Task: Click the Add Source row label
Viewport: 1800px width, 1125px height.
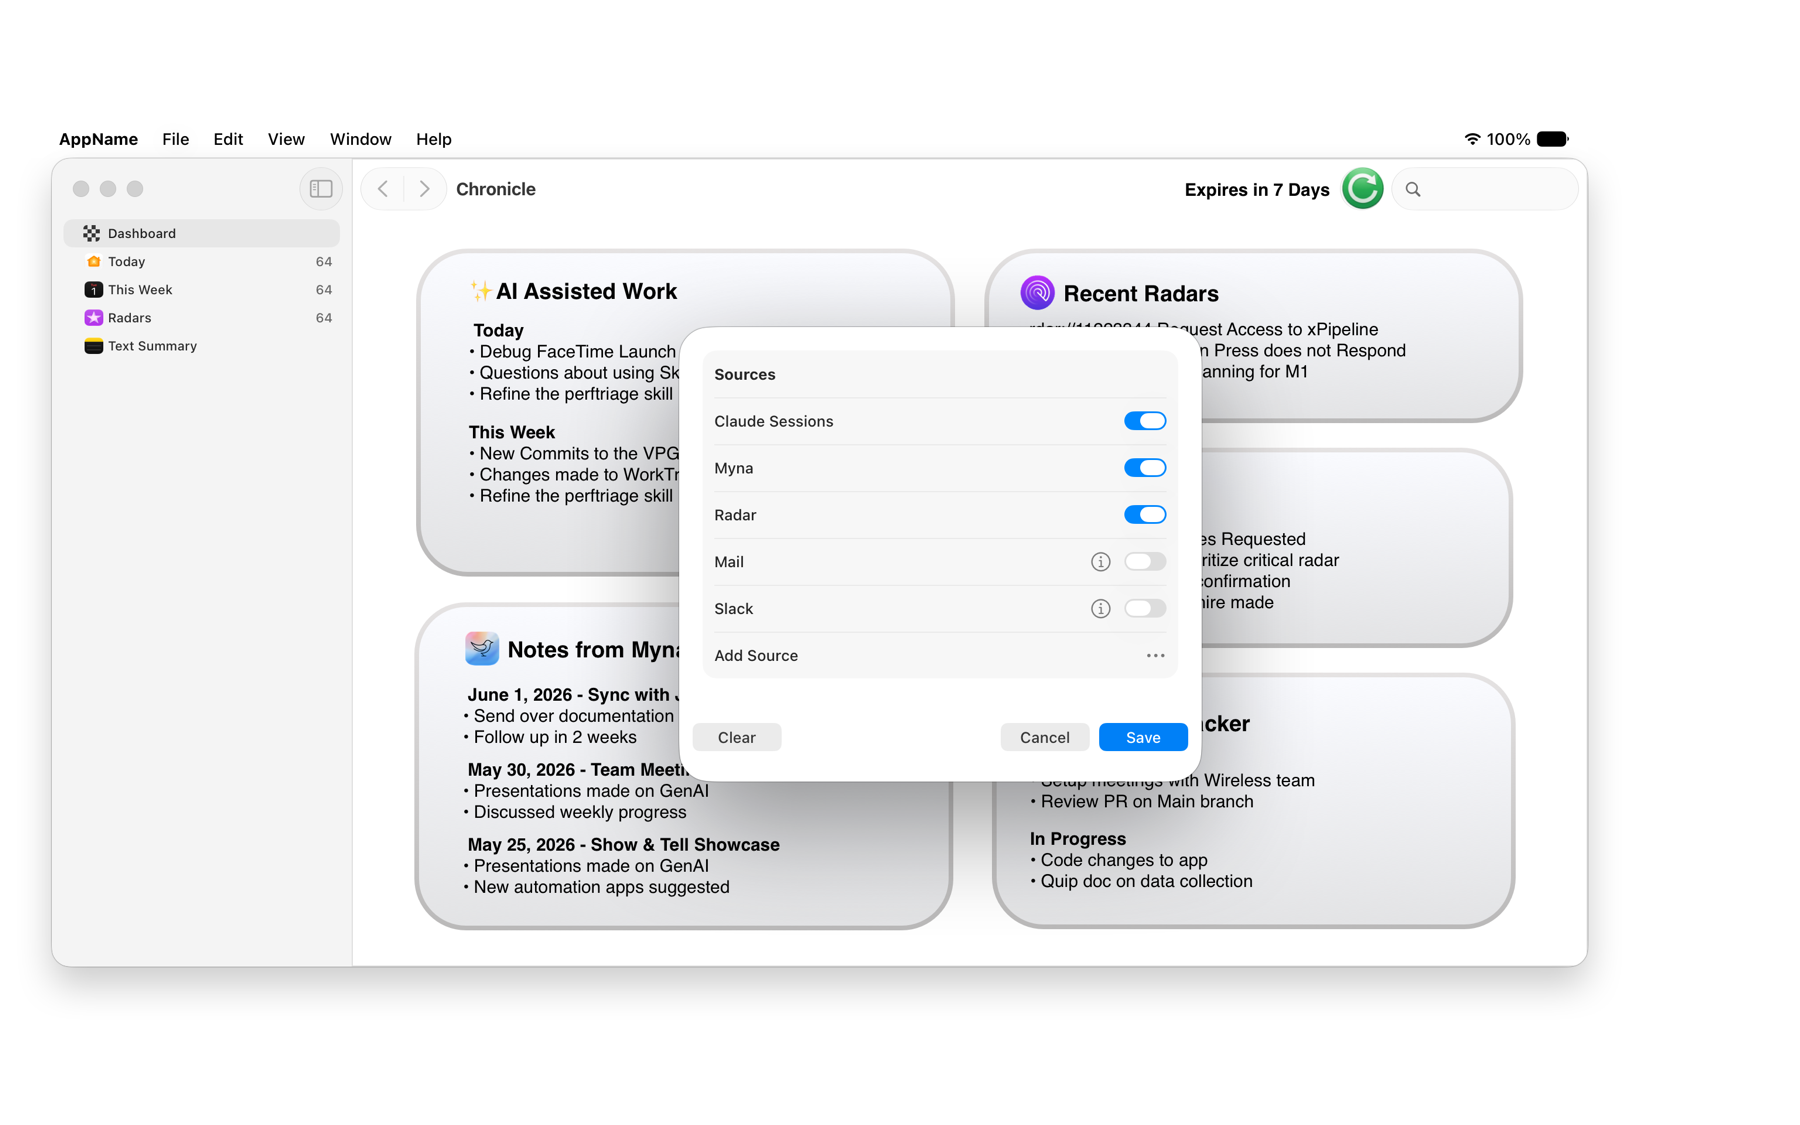Action: click(x=756, y=656)
